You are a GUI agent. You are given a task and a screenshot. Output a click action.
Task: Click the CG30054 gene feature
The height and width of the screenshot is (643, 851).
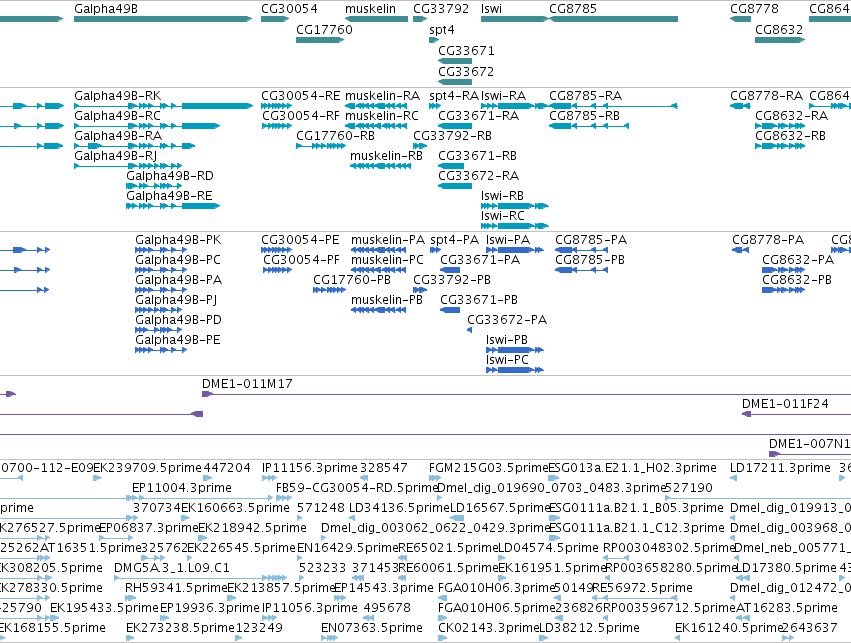(x=275, y=19)
